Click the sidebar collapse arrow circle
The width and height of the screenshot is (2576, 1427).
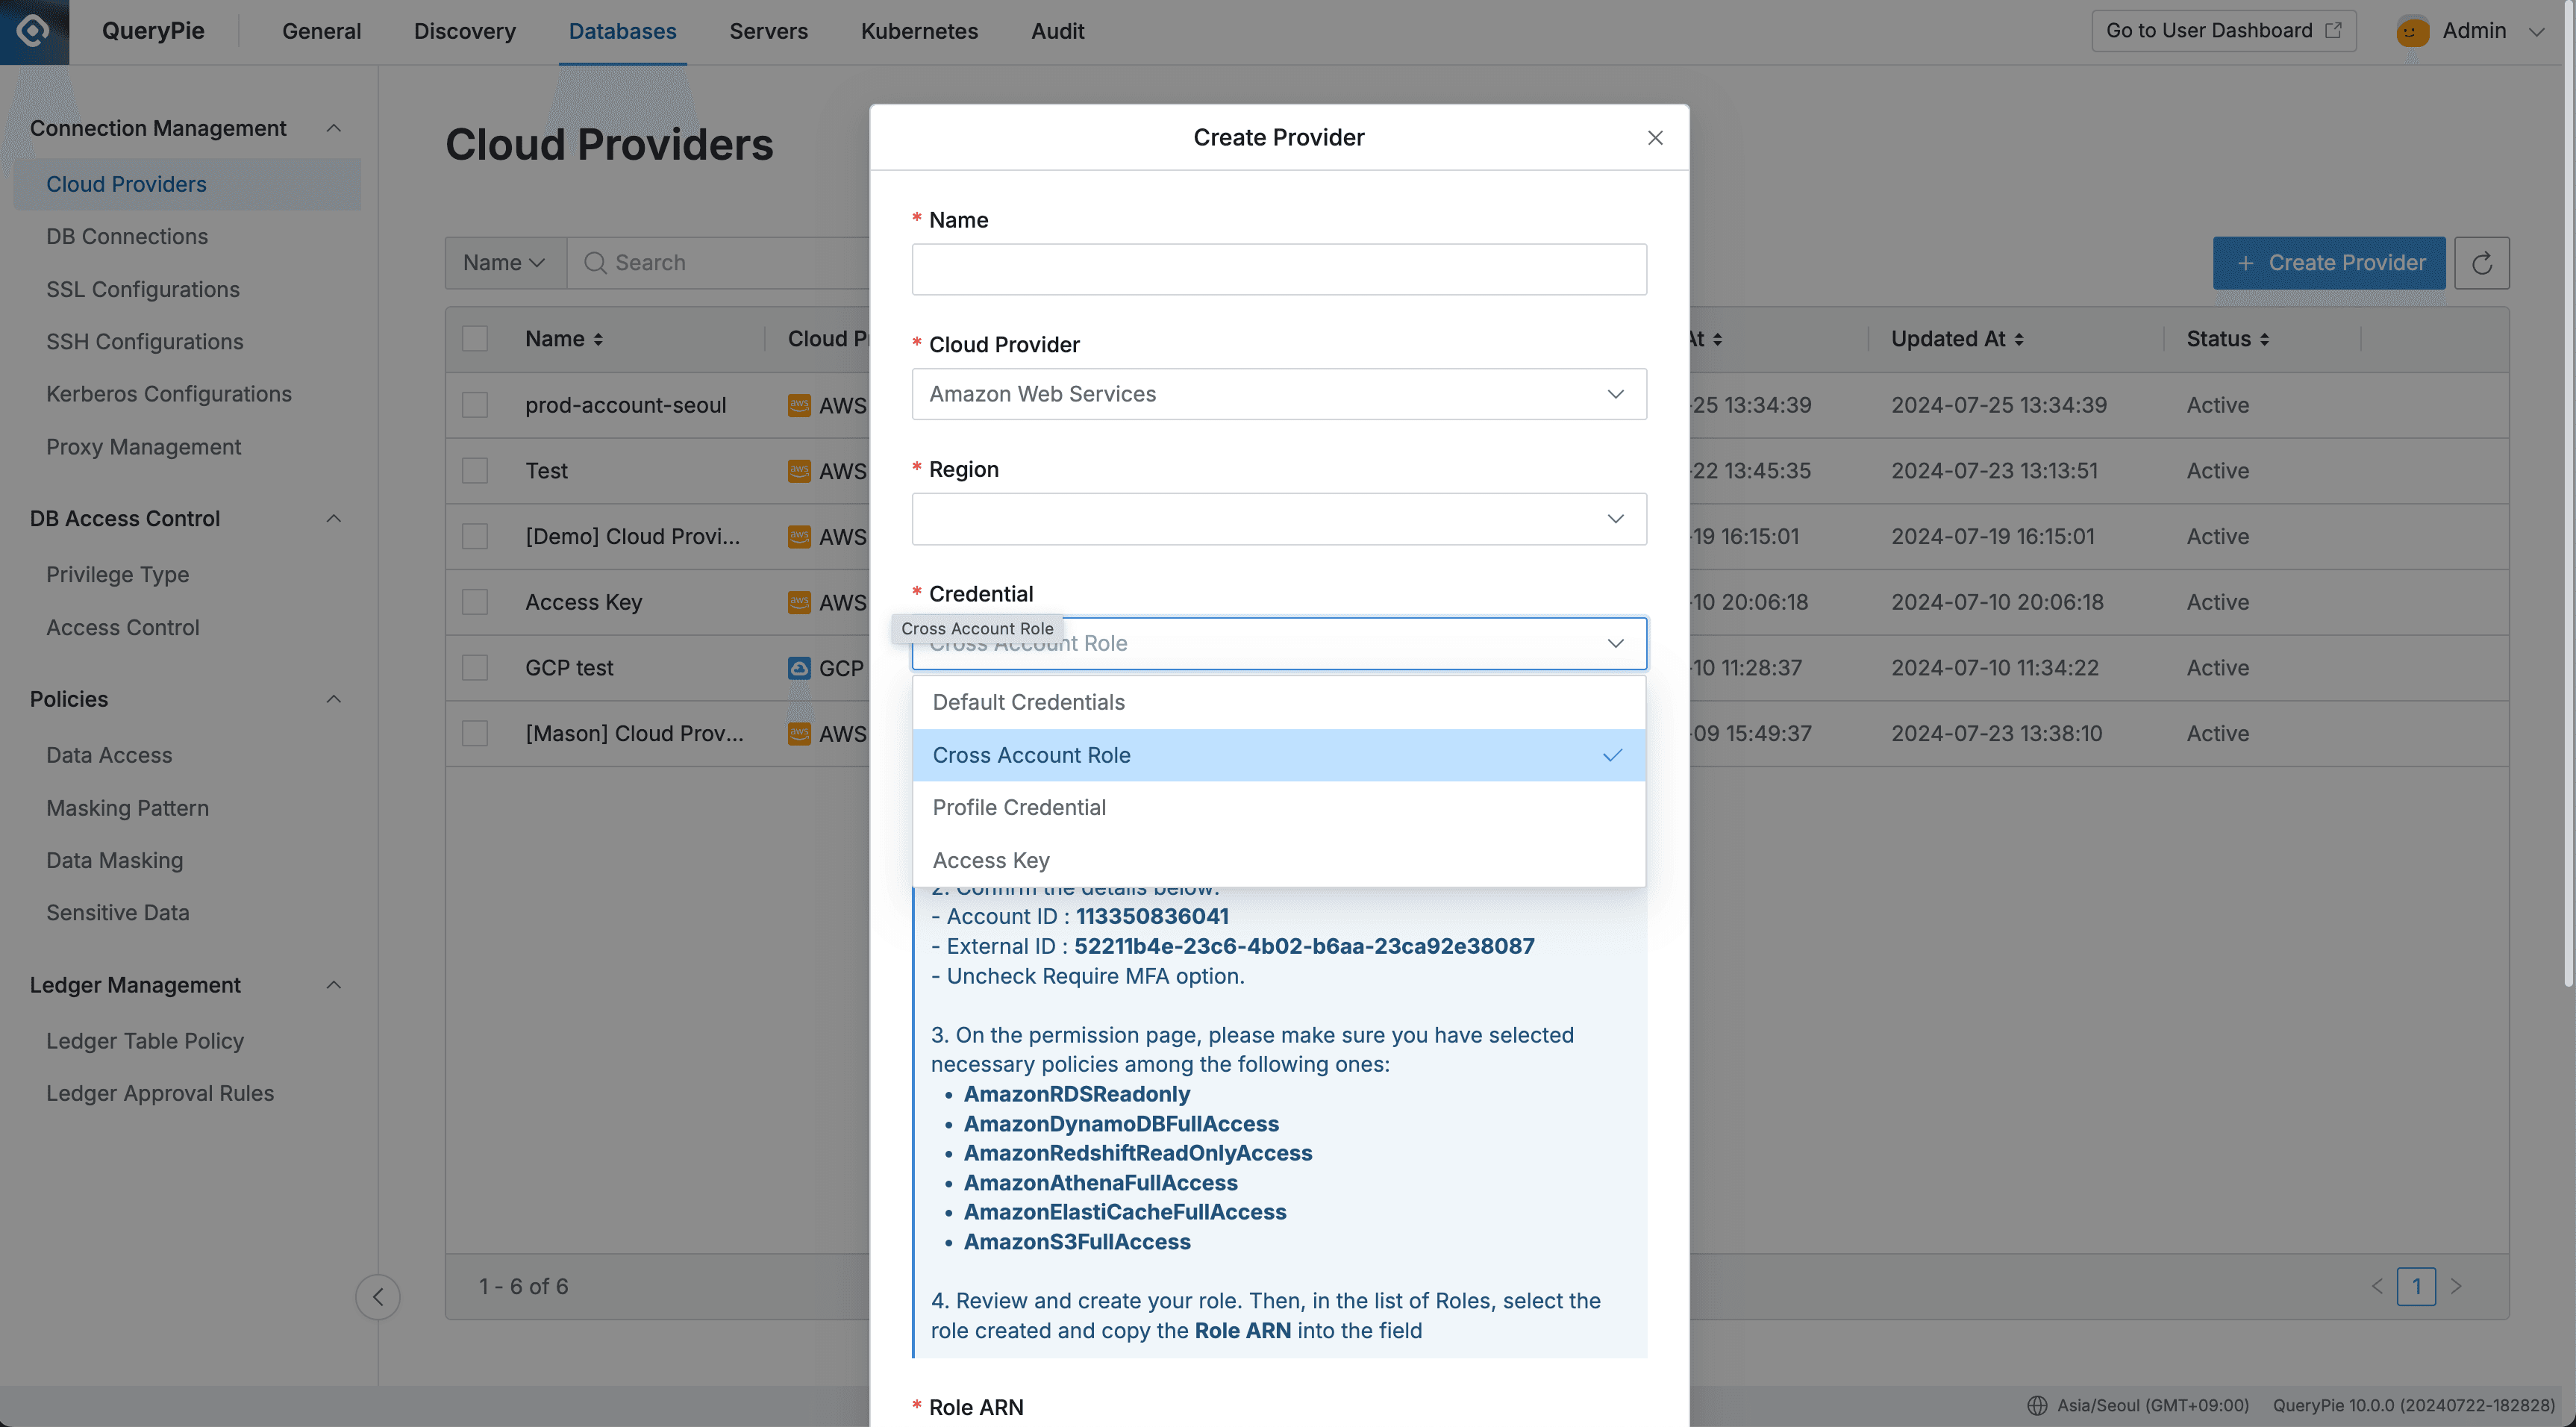[x=378, y=1296]
